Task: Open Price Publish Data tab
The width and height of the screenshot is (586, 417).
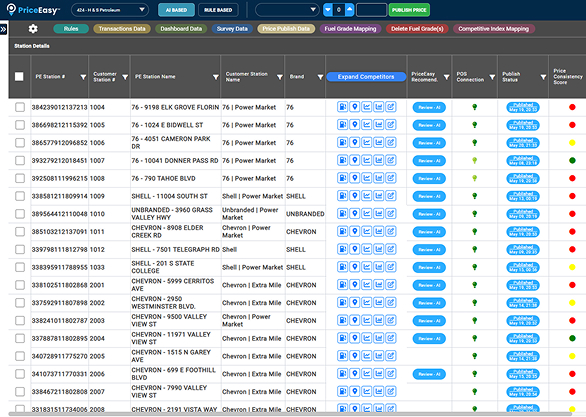Action: (286, 29)
